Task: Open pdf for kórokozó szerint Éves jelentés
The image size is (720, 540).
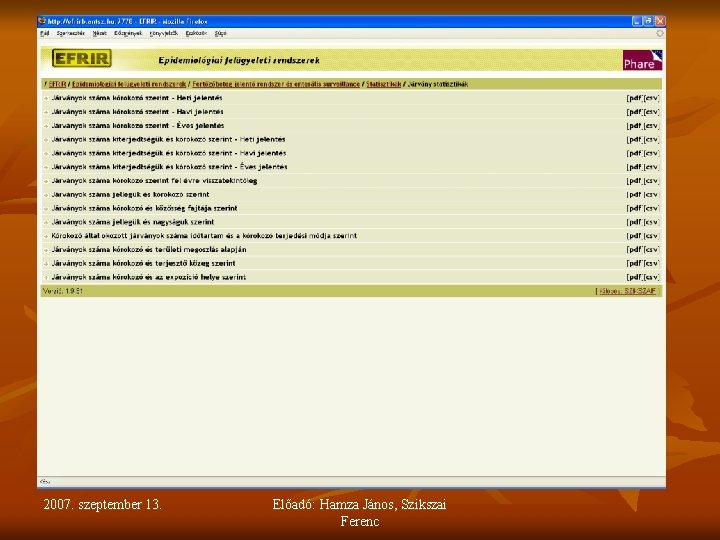Action: 634,125
